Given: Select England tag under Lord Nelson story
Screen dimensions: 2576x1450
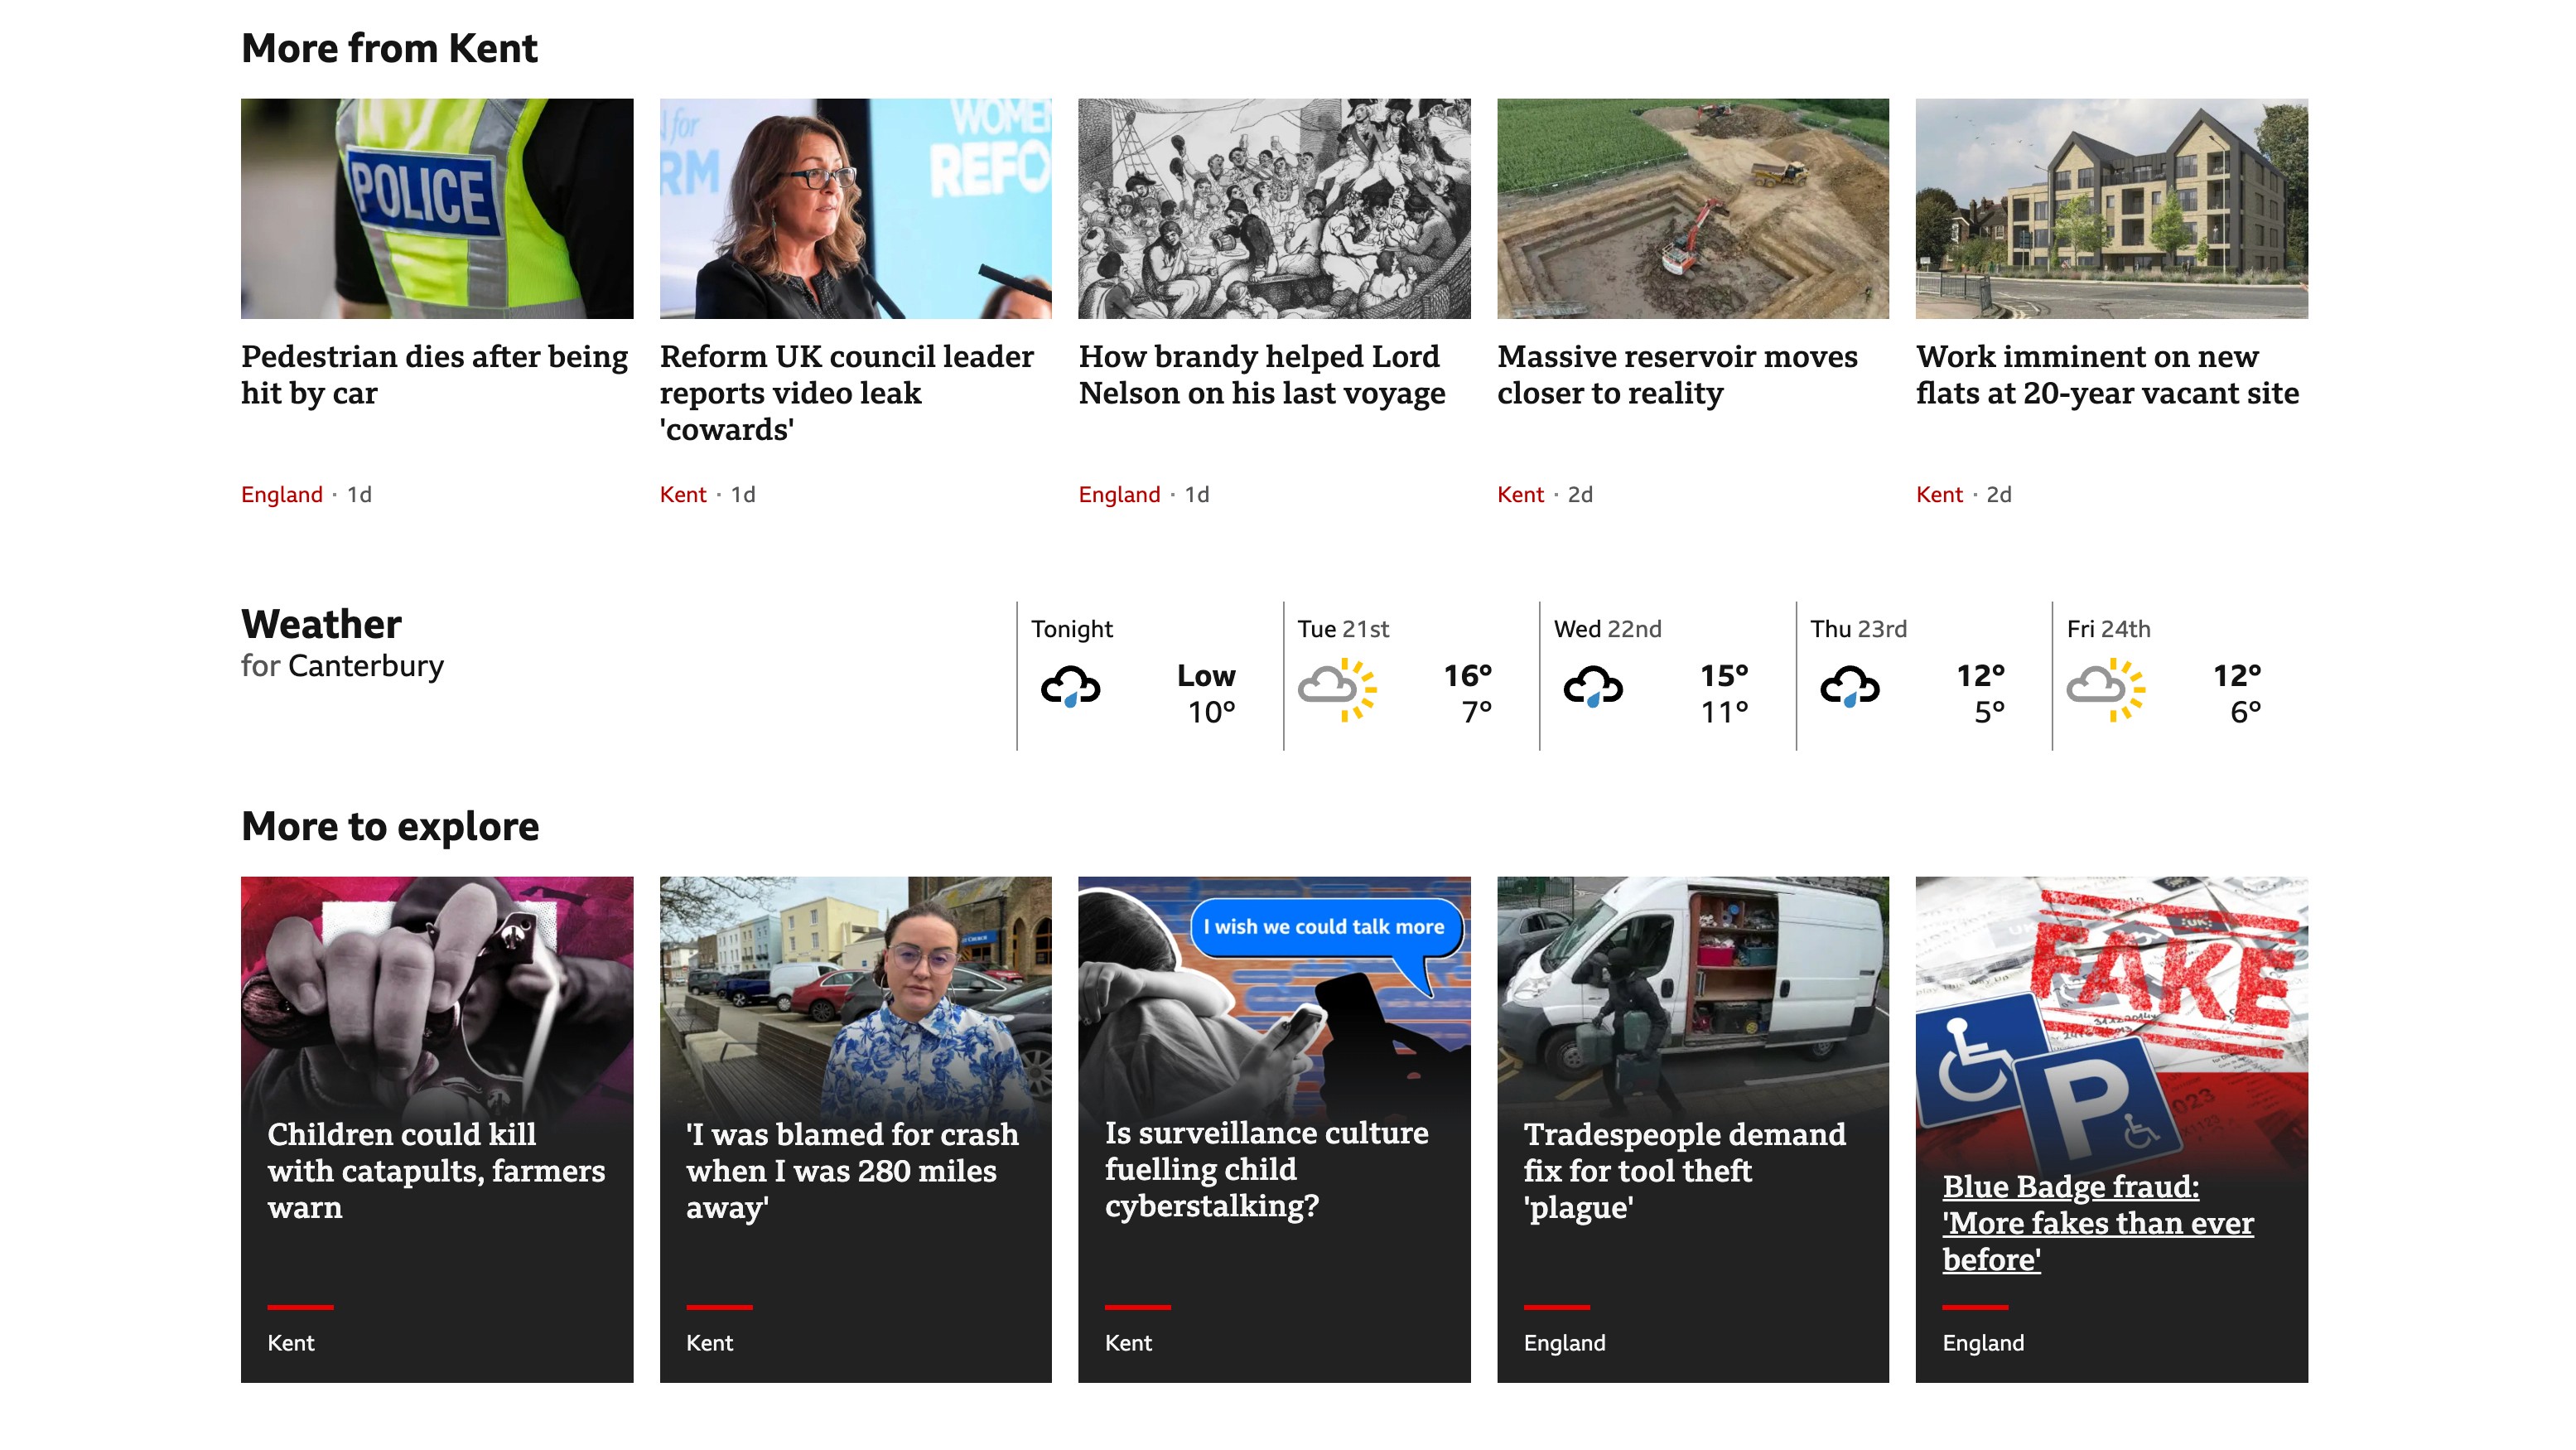Looking at the screenshot, I should tap(1119, 494).
